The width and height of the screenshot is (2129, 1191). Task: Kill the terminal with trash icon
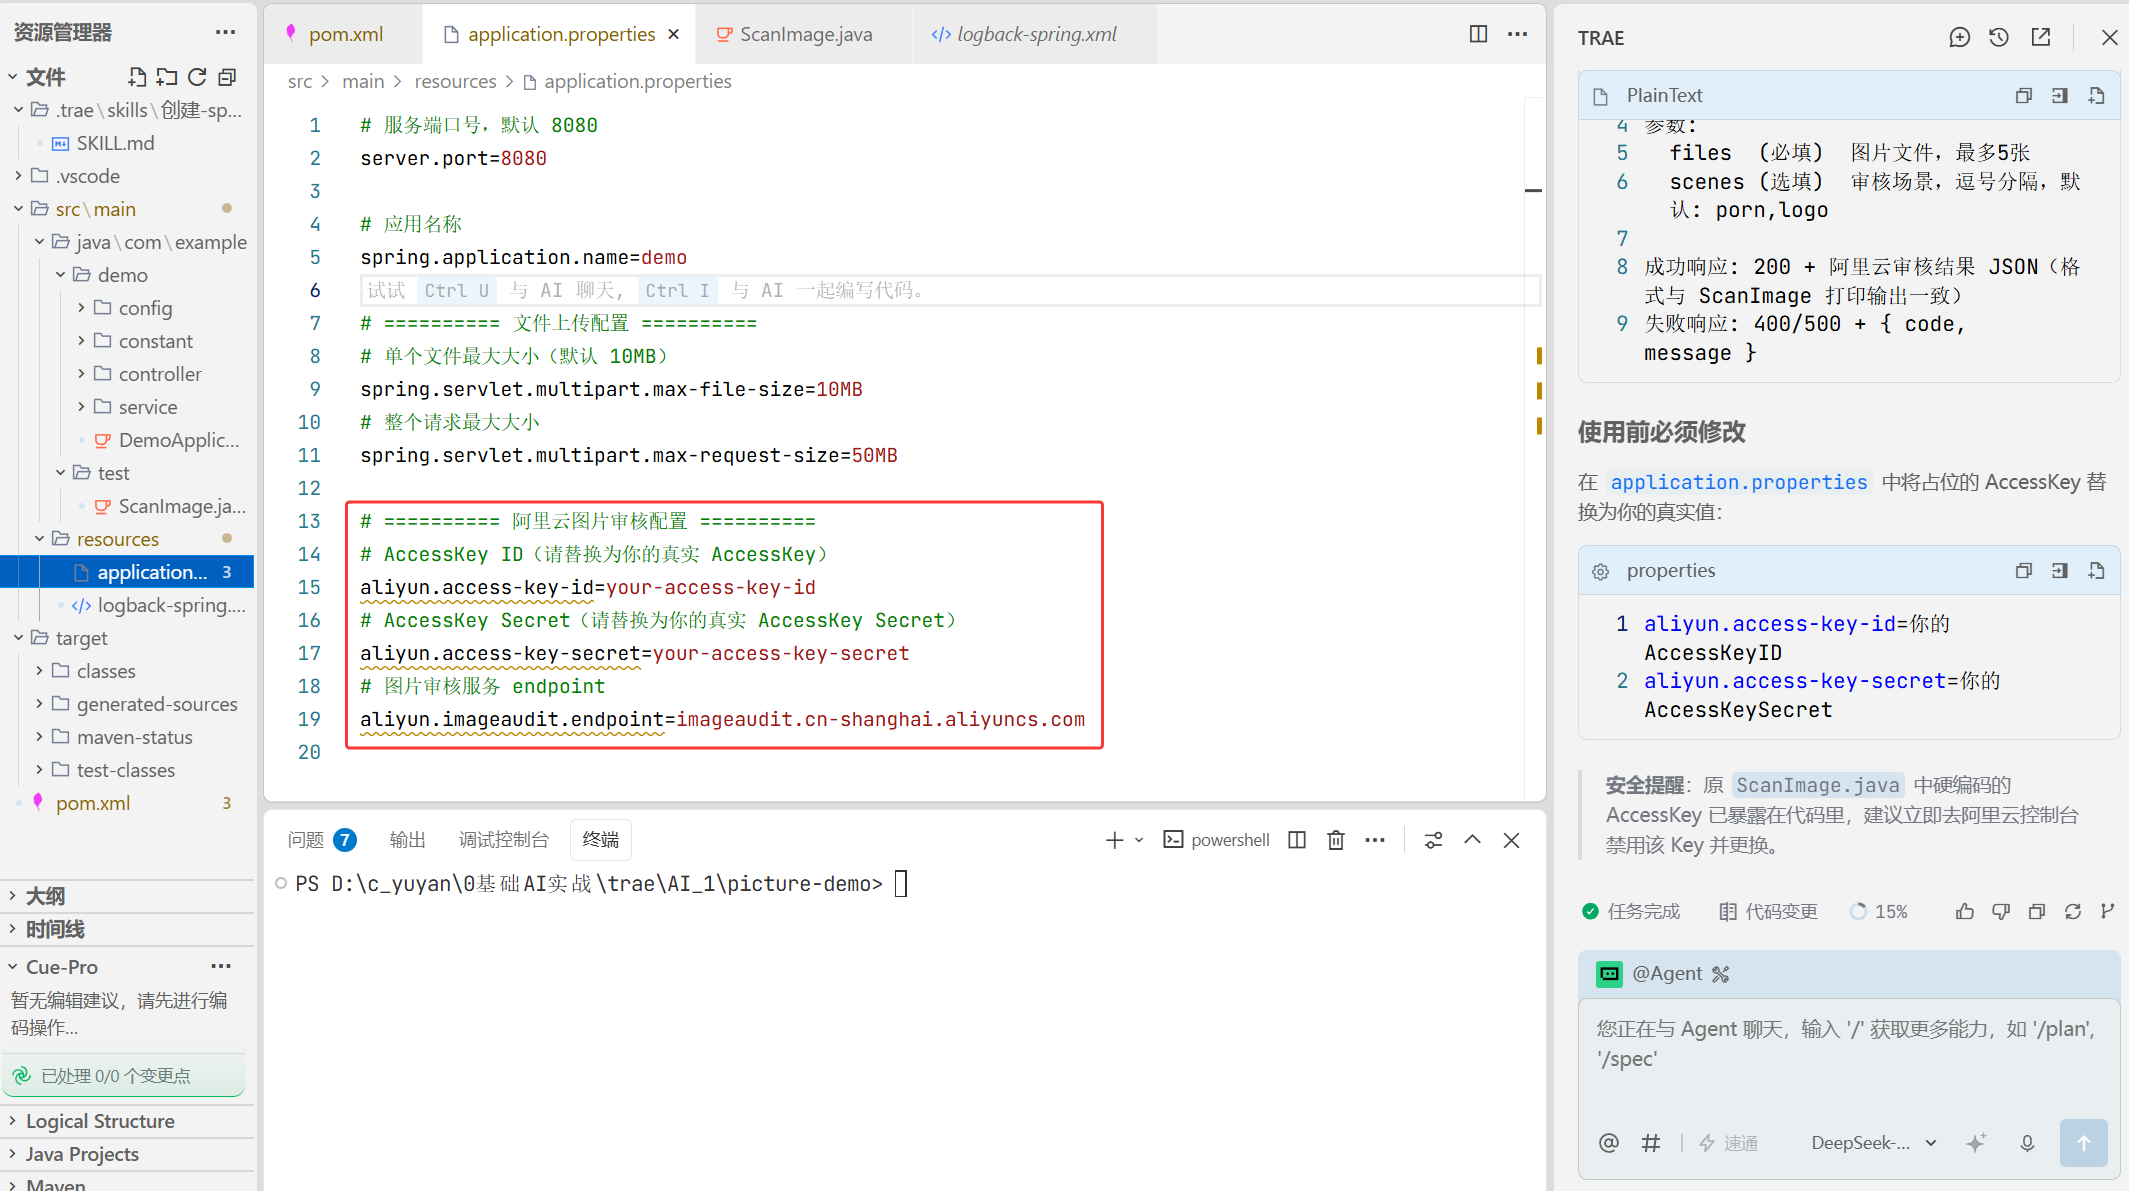pos(1336,840)
